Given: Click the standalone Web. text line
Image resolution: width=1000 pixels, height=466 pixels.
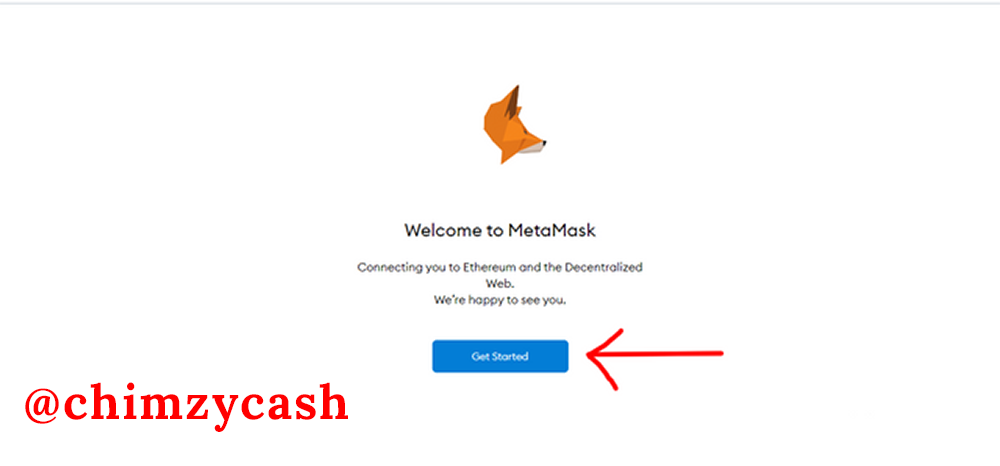Looking at the screenshot, I should click(500, 284).
